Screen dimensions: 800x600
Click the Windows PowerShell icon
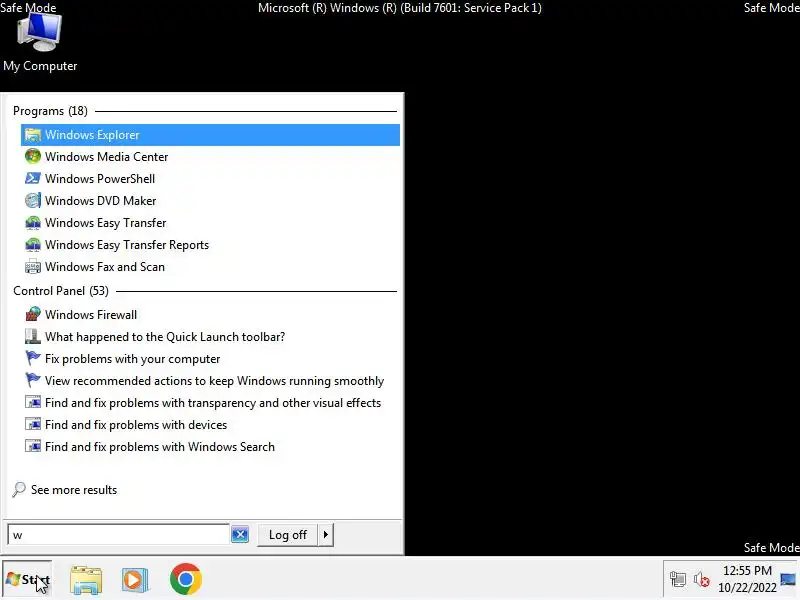(33, 179)
